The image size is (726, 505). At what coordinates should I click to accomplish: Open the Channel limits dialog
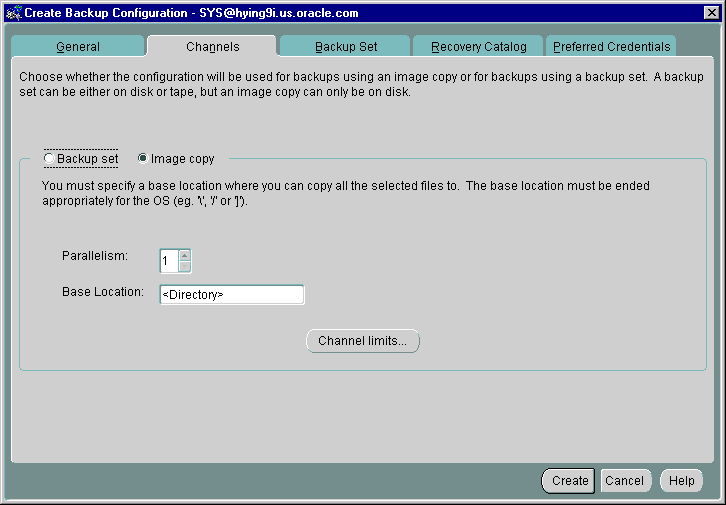(362, 341)
